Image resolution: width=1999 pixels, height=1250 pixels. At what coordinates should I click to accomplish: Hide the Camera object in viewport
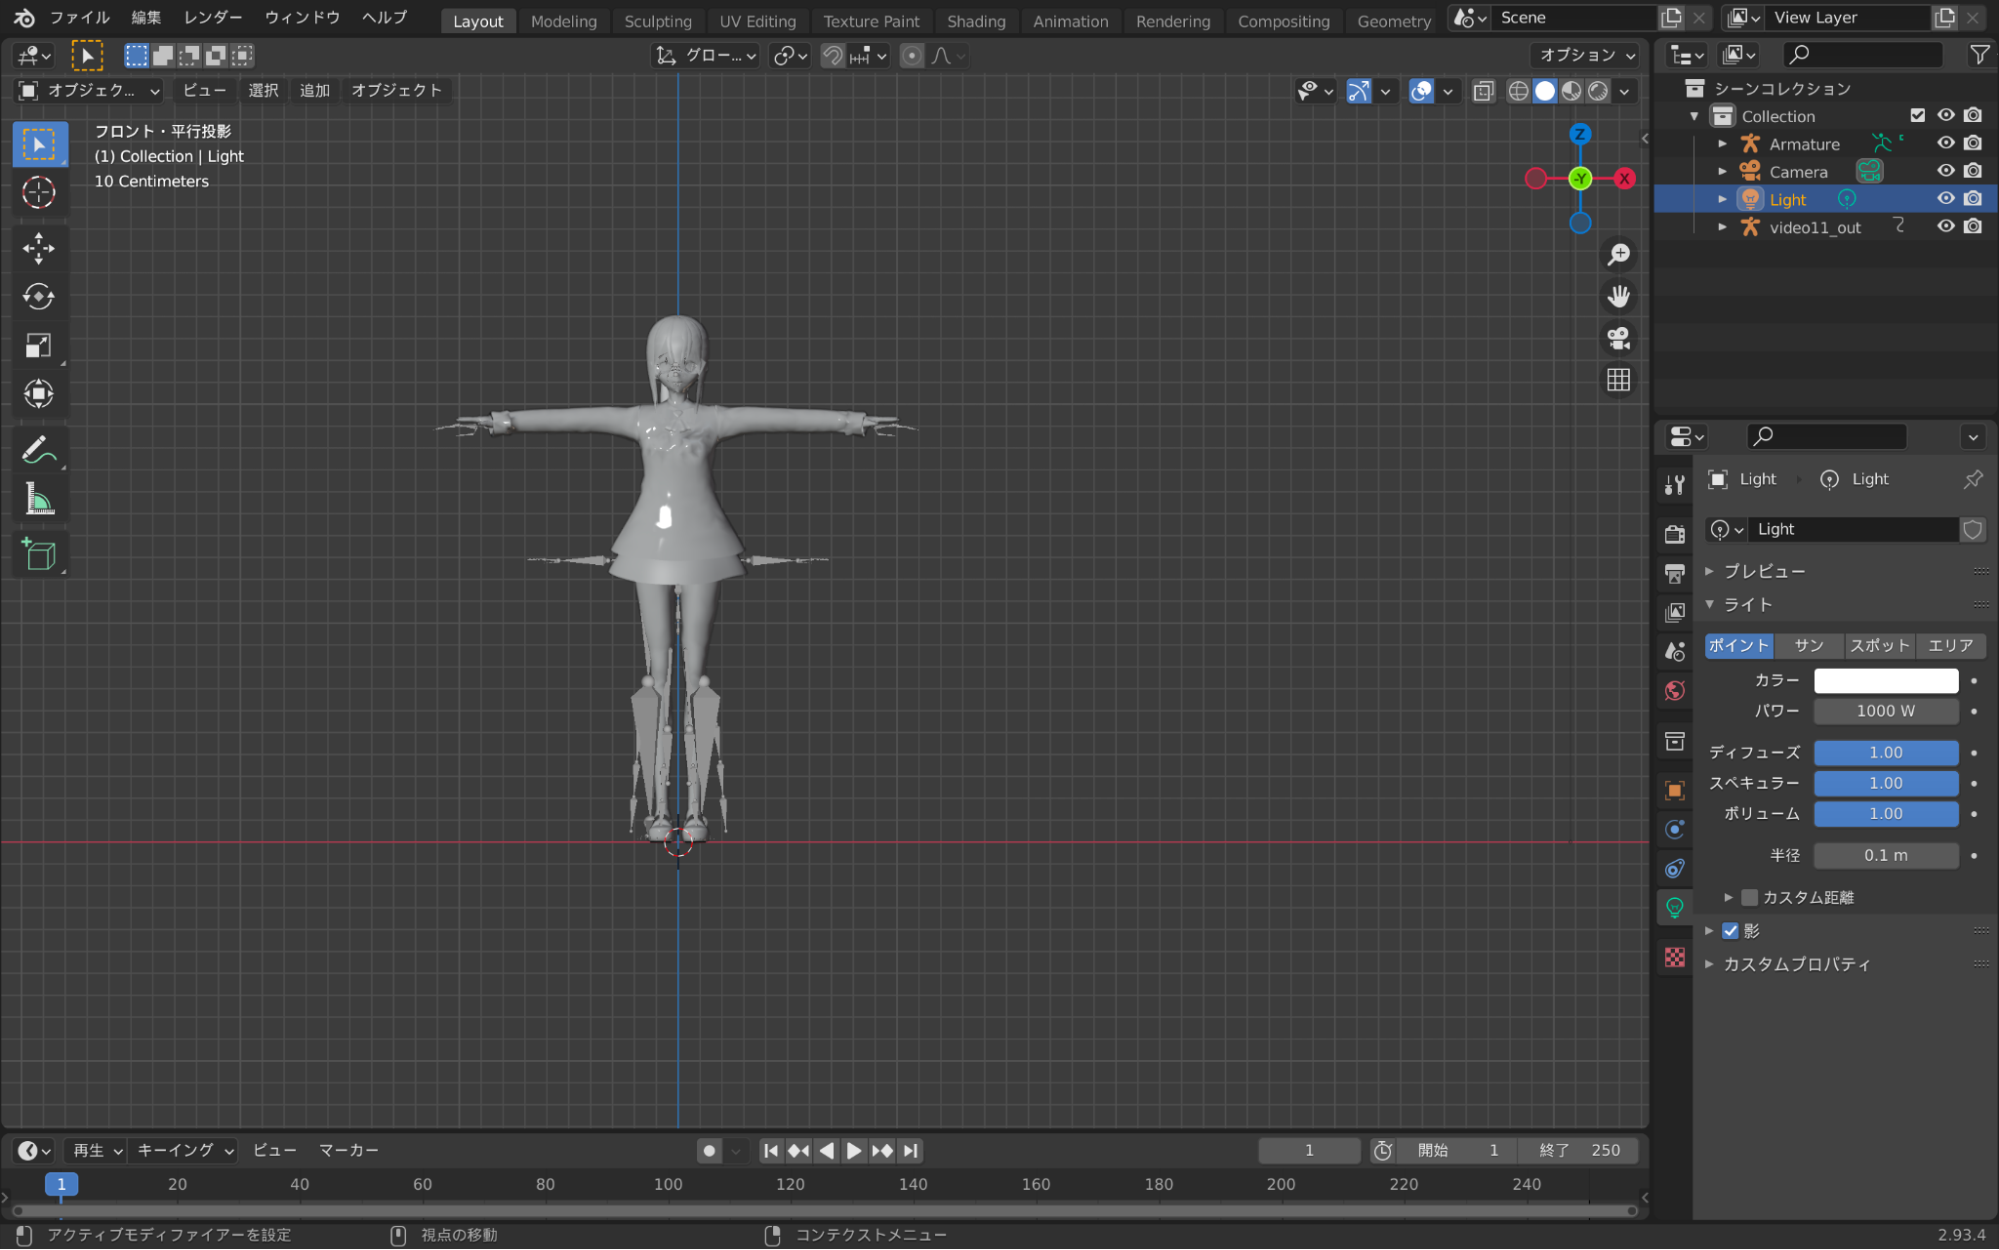click(x=1945, y=172)
